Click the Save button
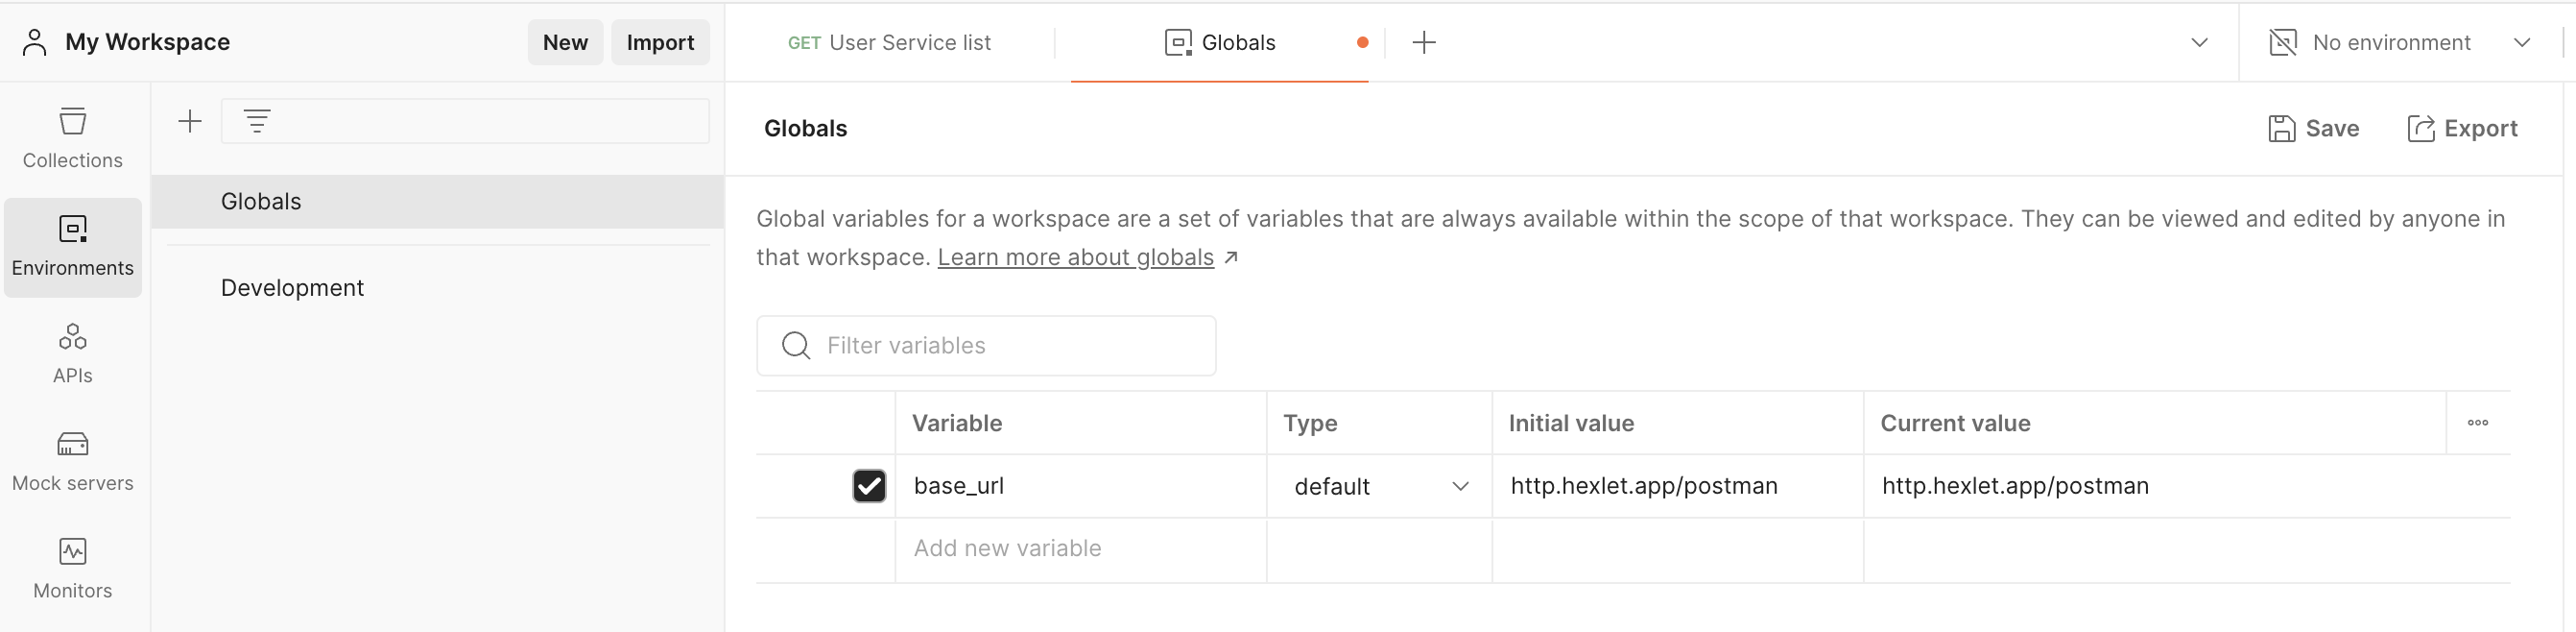2576x632 pixels. (2313, 128)
